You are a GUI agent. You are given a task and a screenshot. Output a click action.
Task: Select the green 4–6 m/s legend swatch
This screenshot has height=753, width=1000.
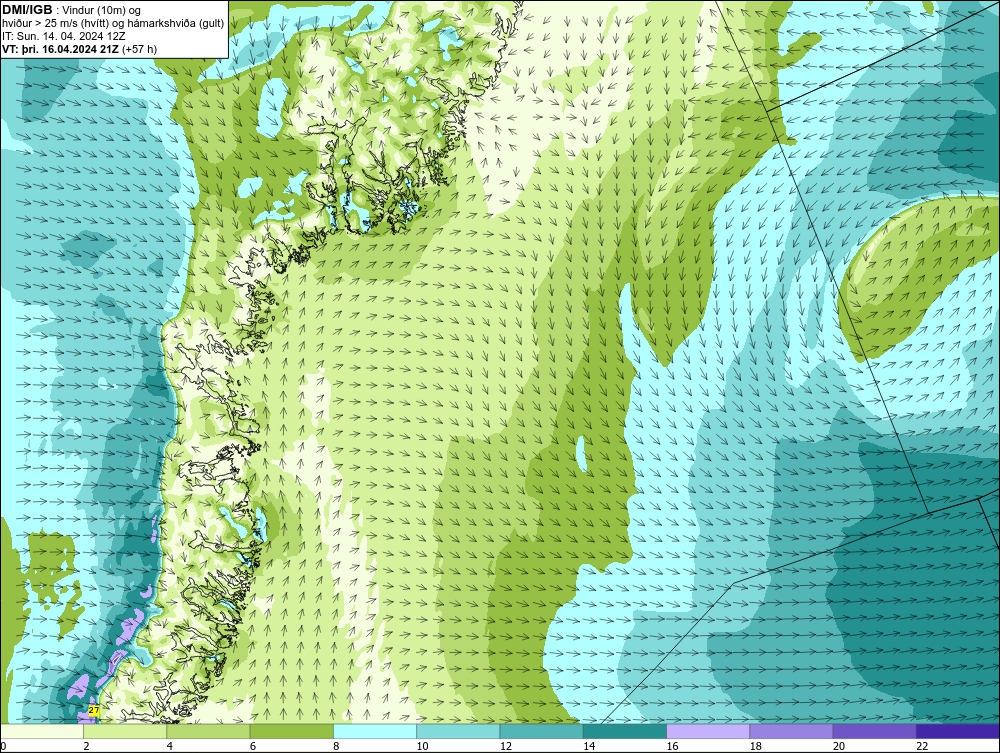[209, 731]
